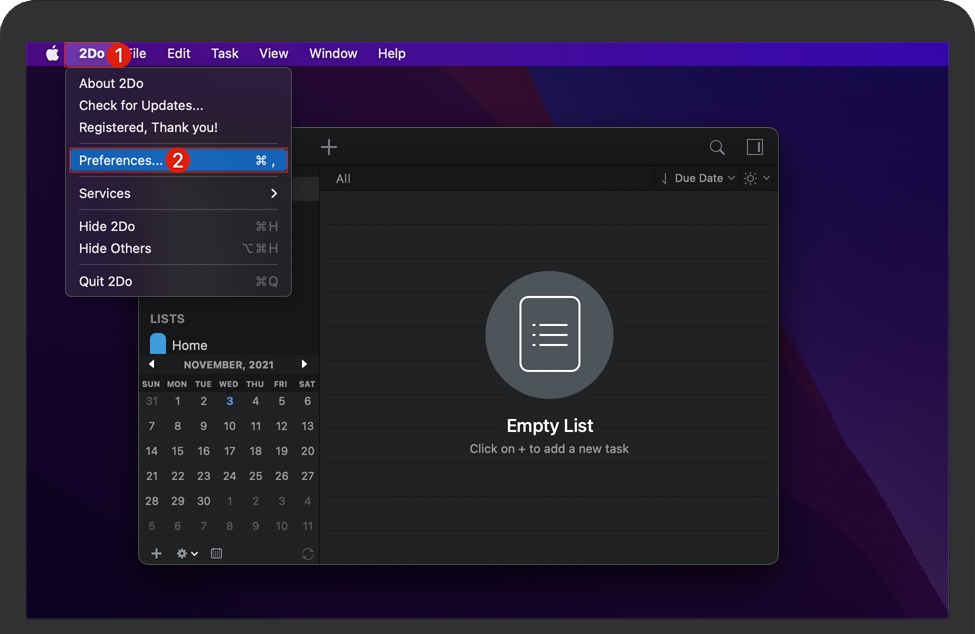The image size is (975, 634).
Task: Choose Check for Updates… menu item
Action: [x=141, y=105]
